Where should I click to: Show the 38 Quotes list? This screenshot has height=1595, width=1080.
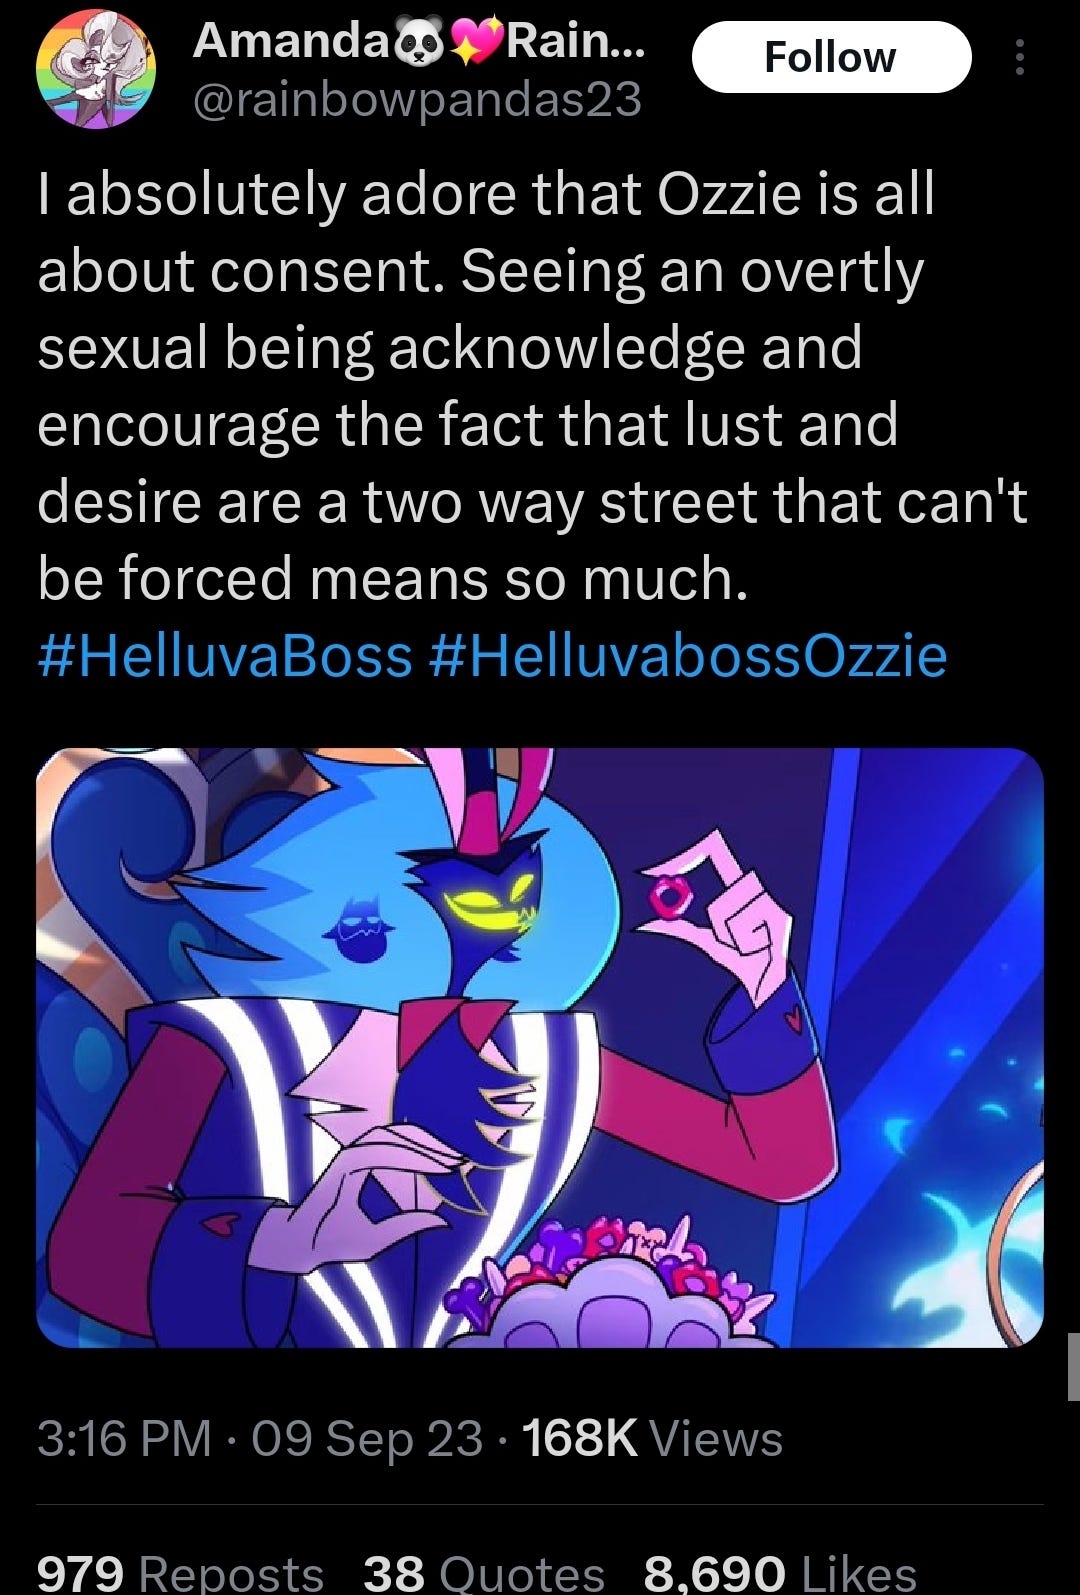click(x=484, y=1572)
